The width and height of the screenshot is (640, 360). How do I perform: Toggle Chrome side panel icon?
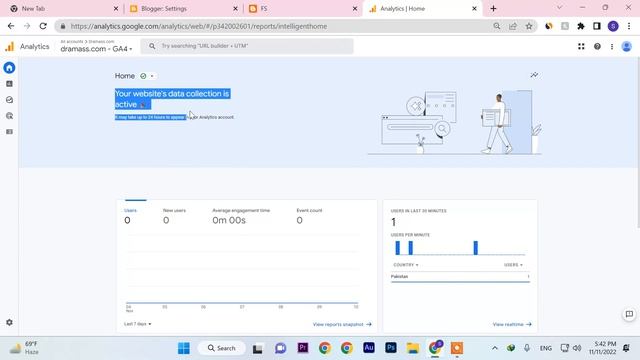[597, 26]
